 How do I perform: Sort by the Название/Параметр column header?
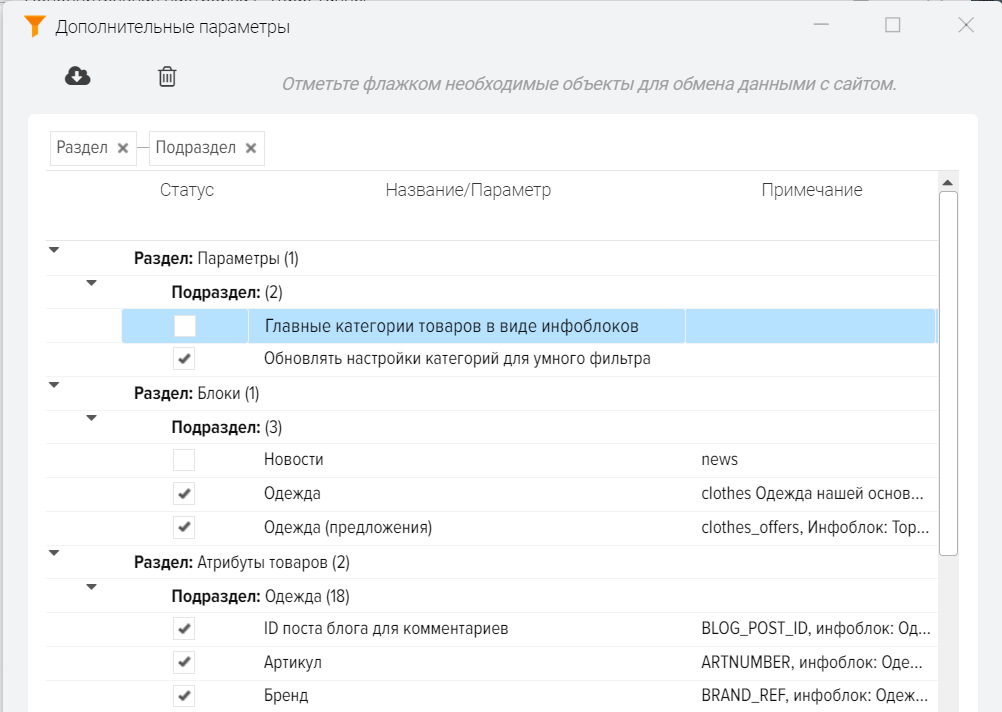coord(468,190)
